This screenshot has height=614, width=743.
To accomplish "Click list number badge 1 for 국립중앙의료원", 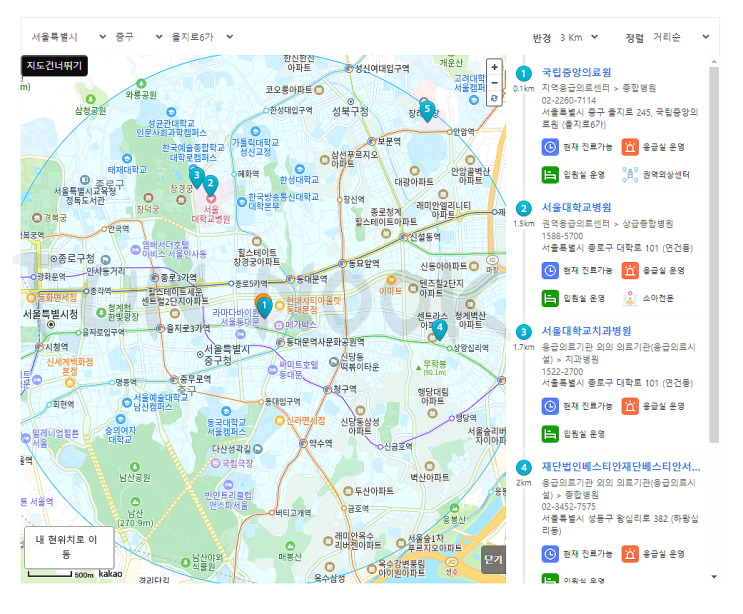I will [523, 73].
